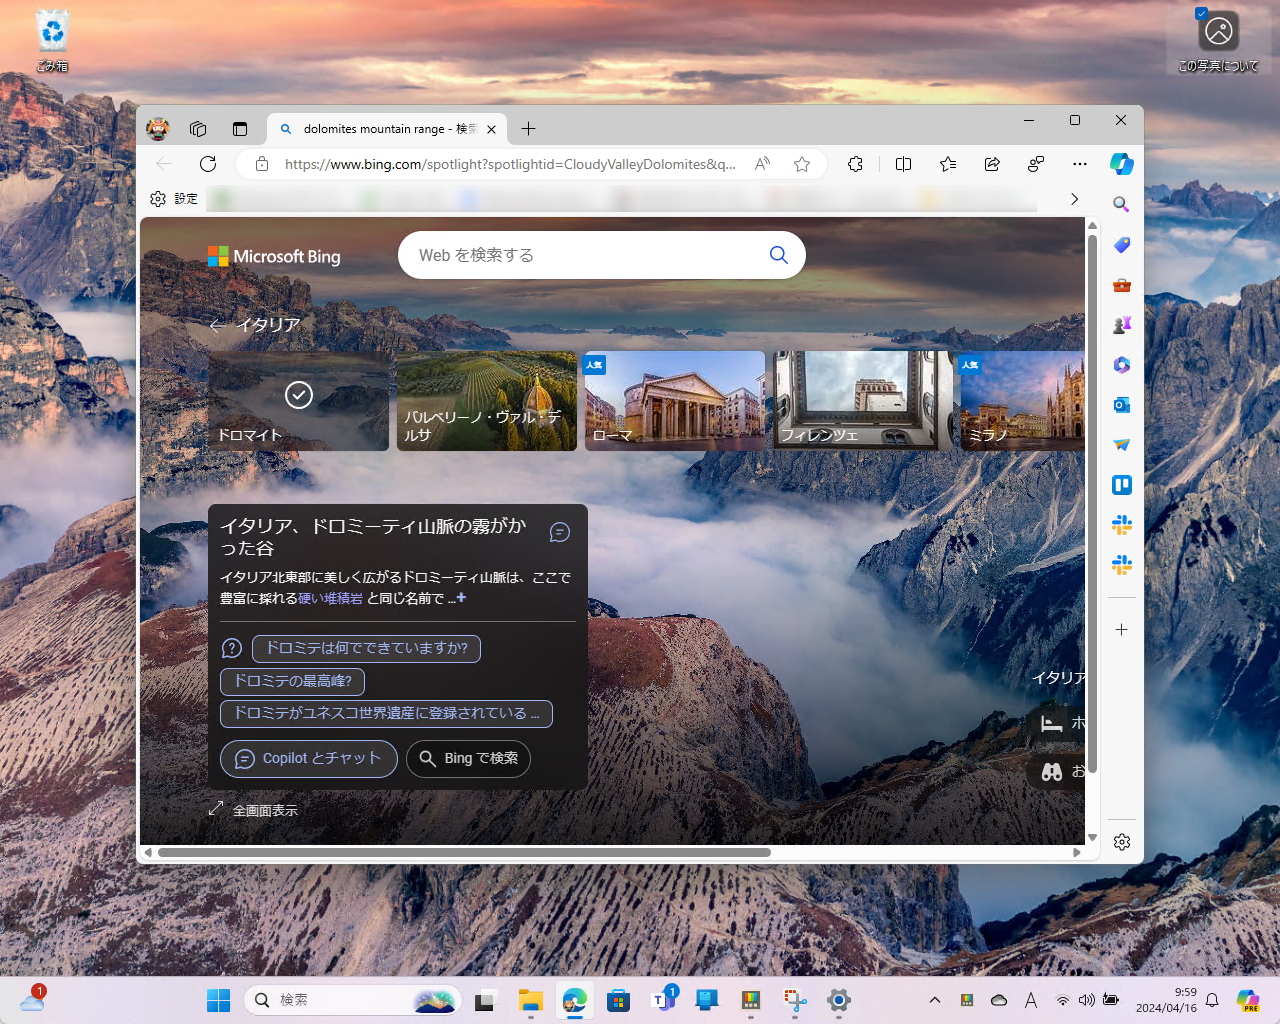
Task: Launch Slack from the sidebar
Action: (1121, 524)
